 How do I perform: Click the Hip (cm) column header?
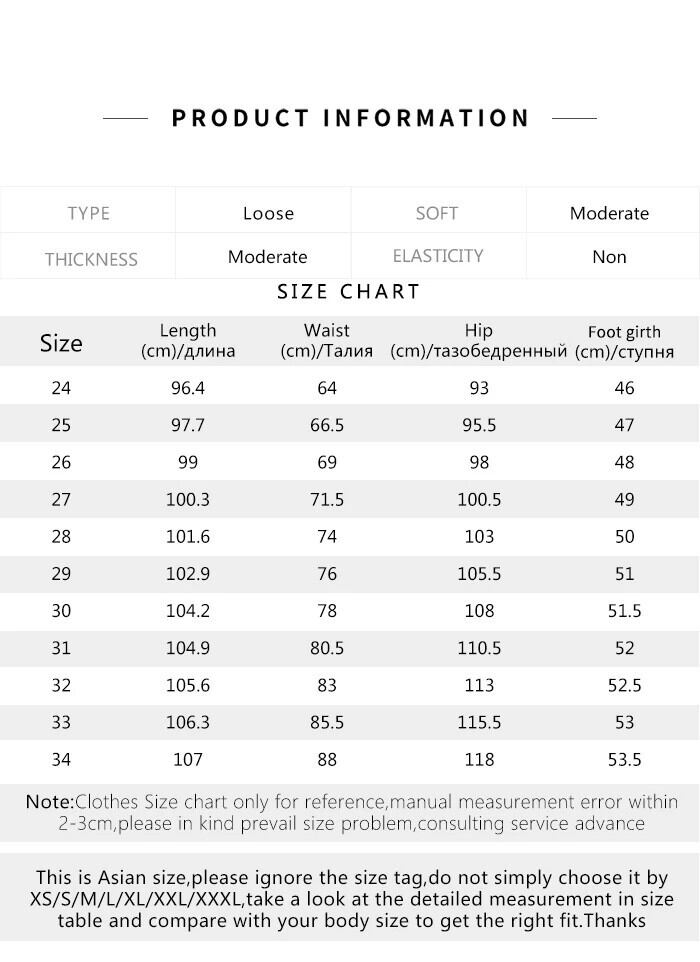(479, 340)
